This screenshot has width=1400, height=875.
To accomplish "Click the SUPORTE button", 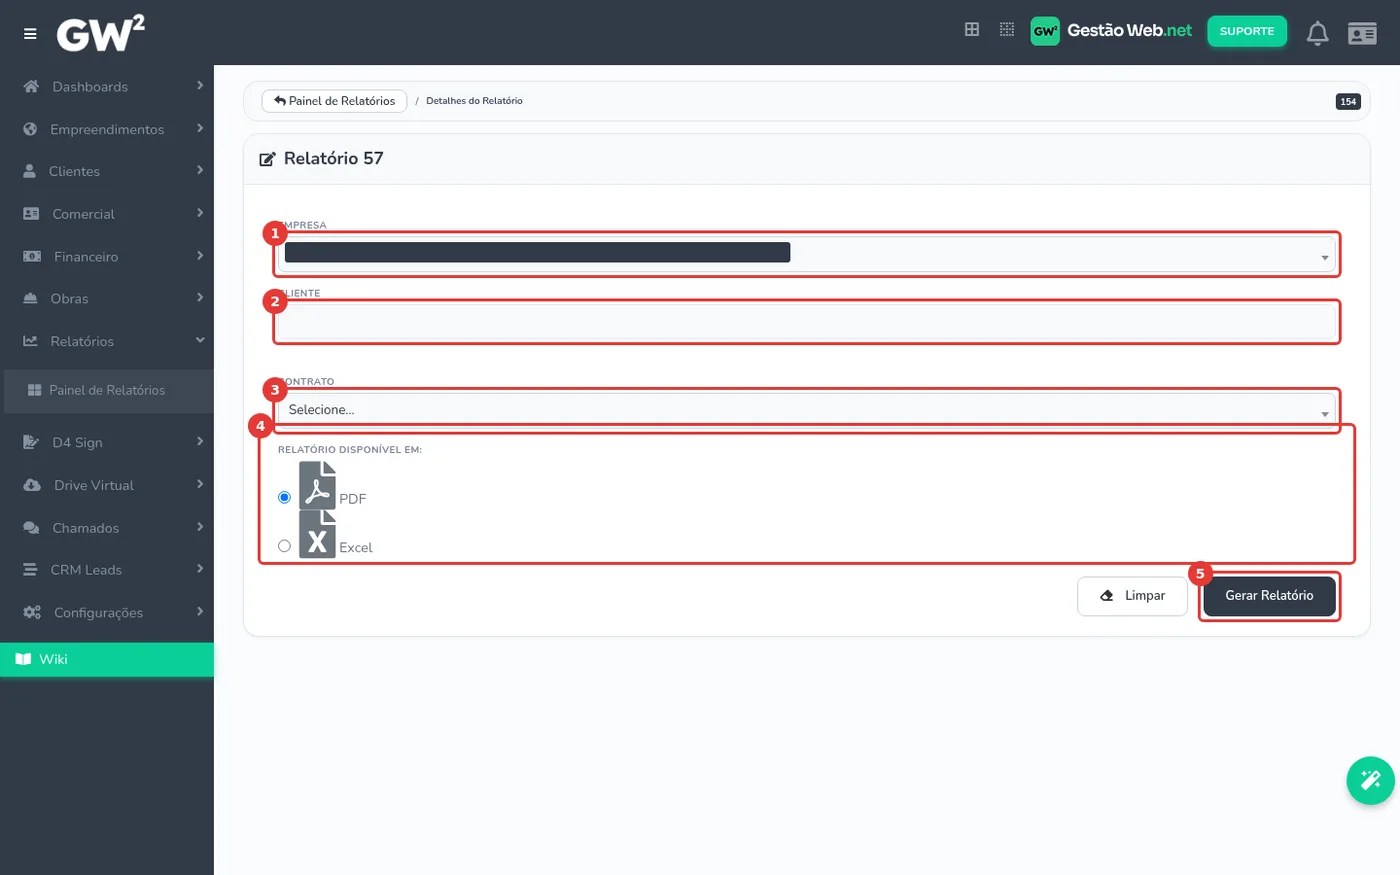I will (1247, 31).
